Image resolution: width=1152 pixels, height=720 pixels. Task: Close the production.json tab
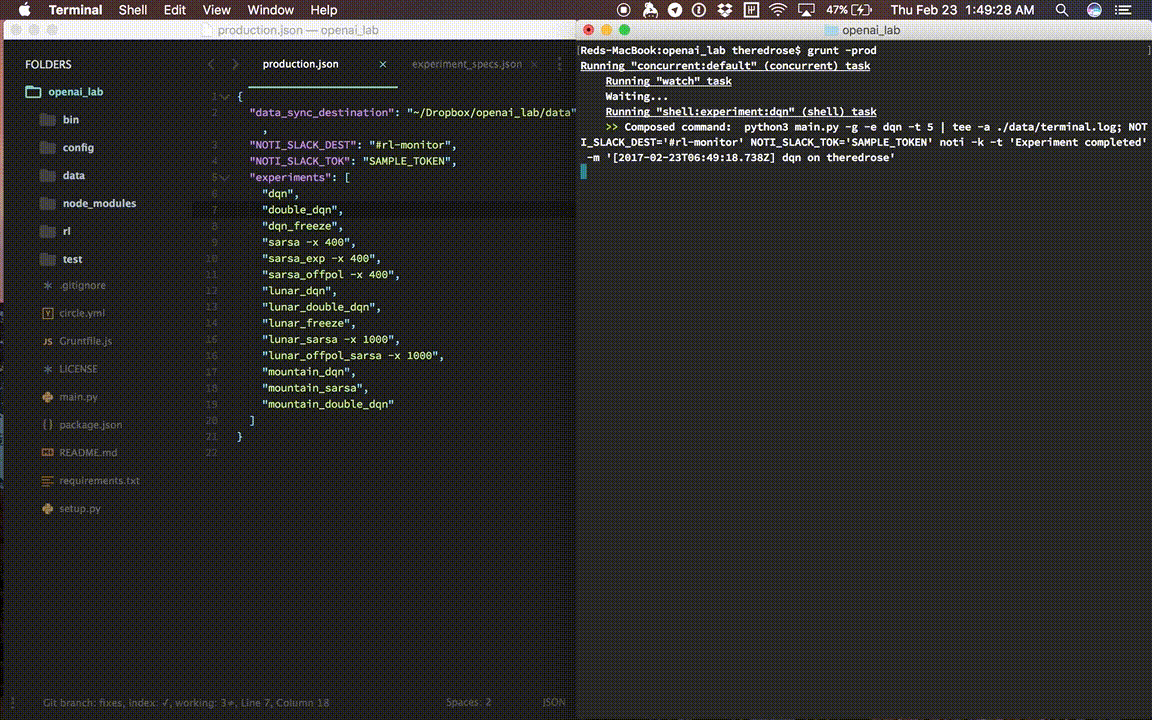383,65
